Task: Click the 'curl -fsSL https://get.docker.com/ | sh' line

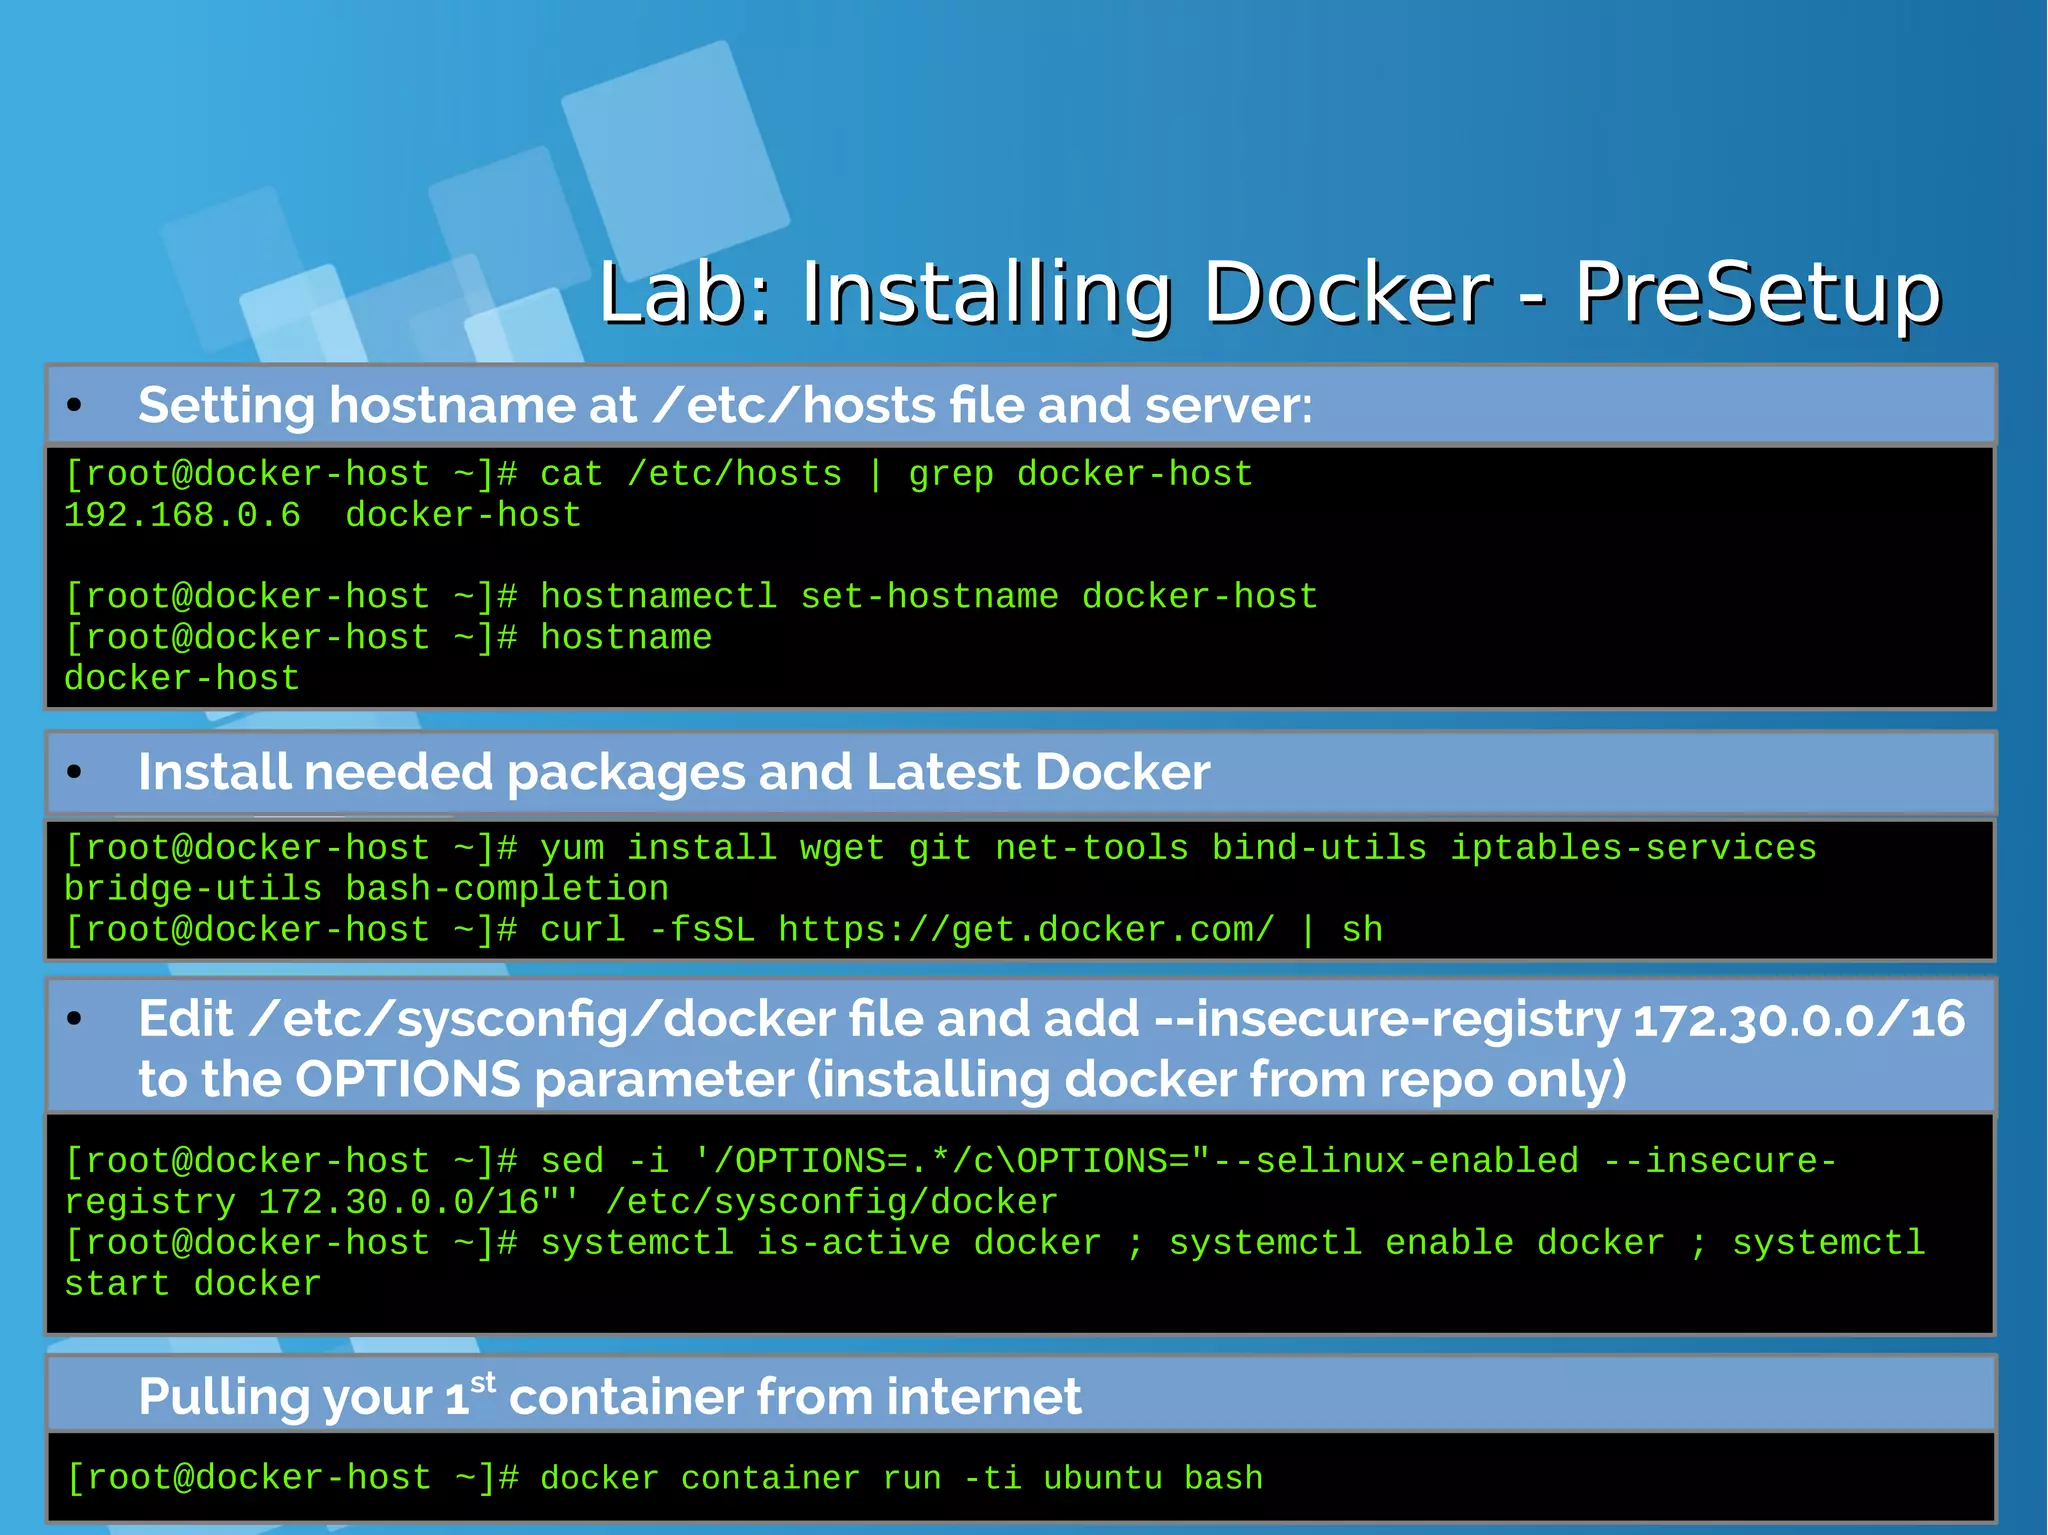Action: coord(723,930)
